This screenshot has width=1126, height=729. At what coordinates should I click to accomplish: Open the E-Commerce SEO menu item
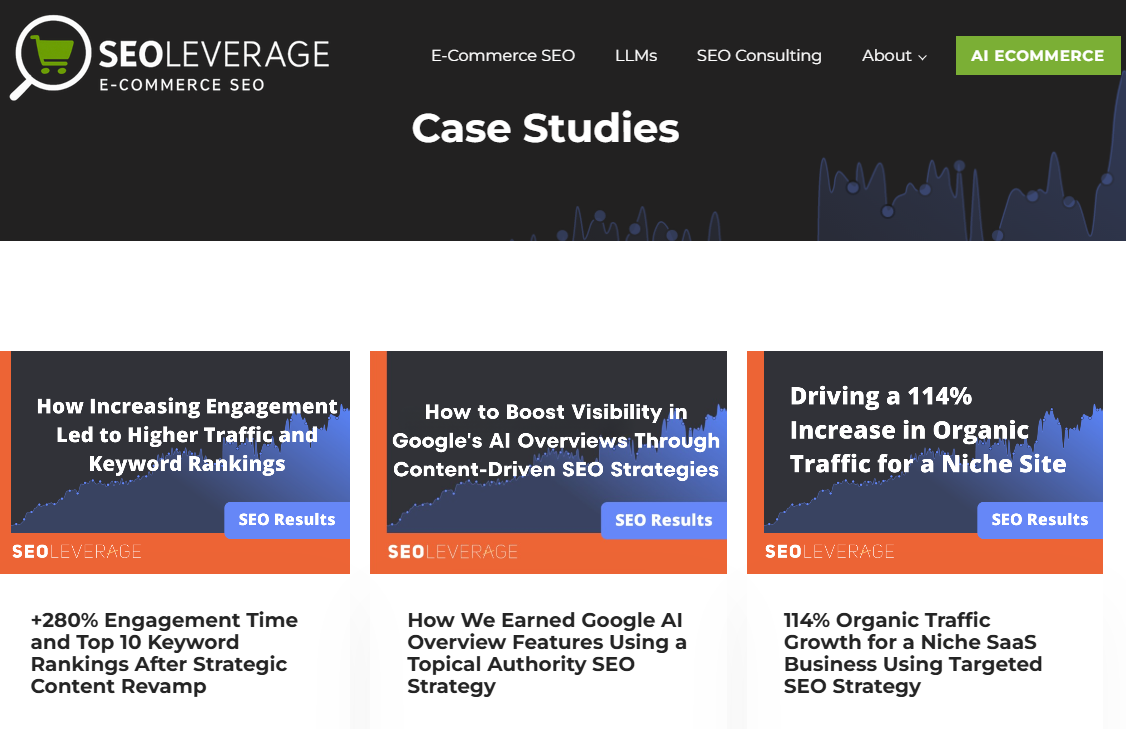(x=503, y=56)
